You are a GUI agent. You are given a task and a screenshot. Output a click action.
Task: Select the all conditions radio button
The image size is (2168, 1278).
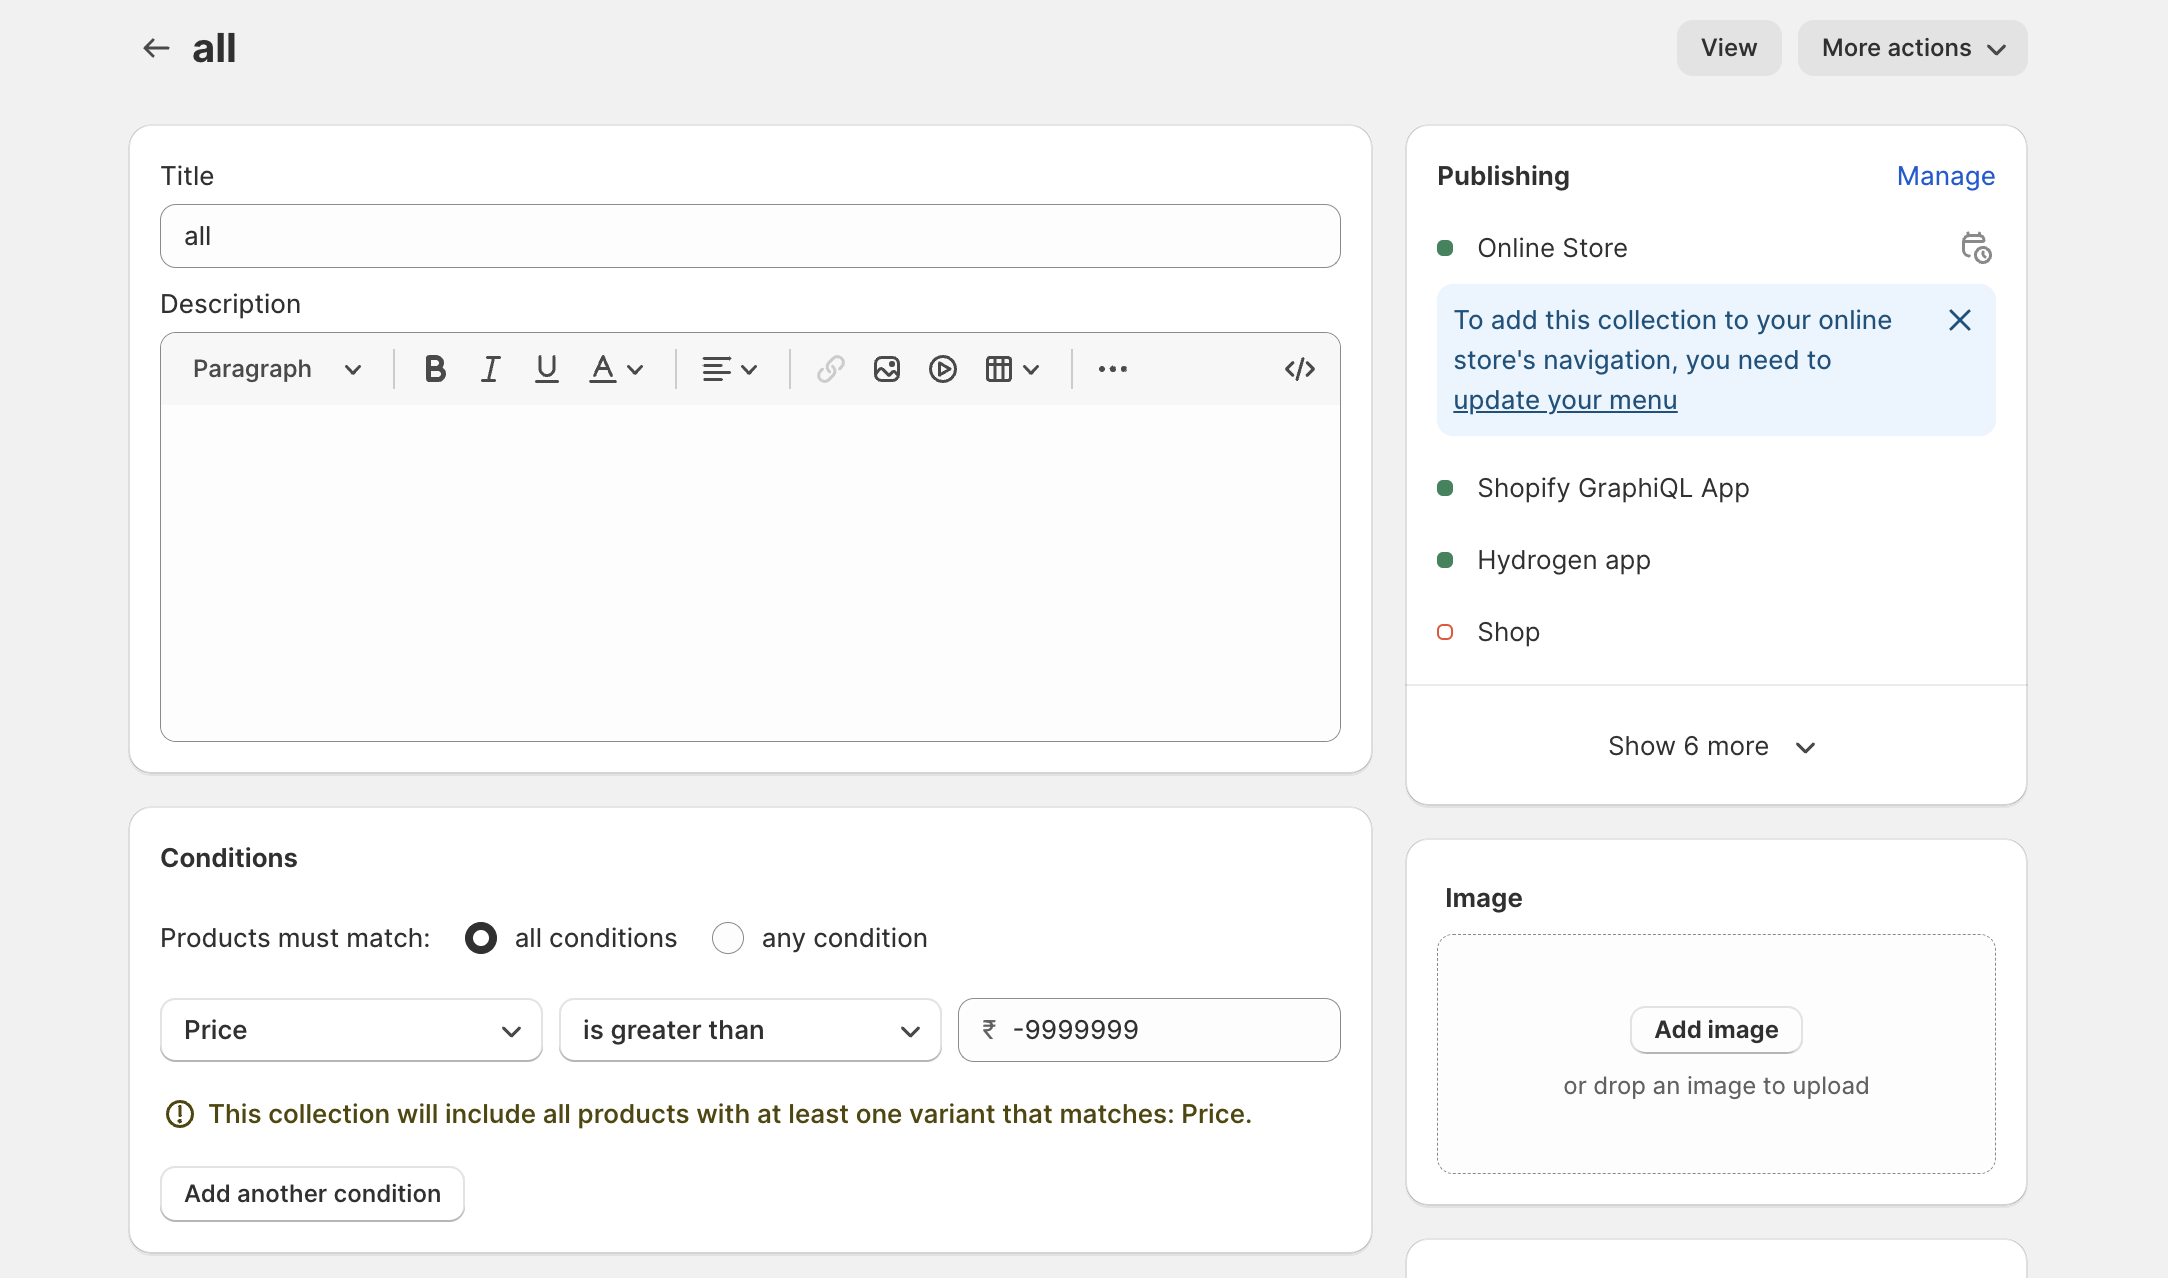(x=481, y=937)
